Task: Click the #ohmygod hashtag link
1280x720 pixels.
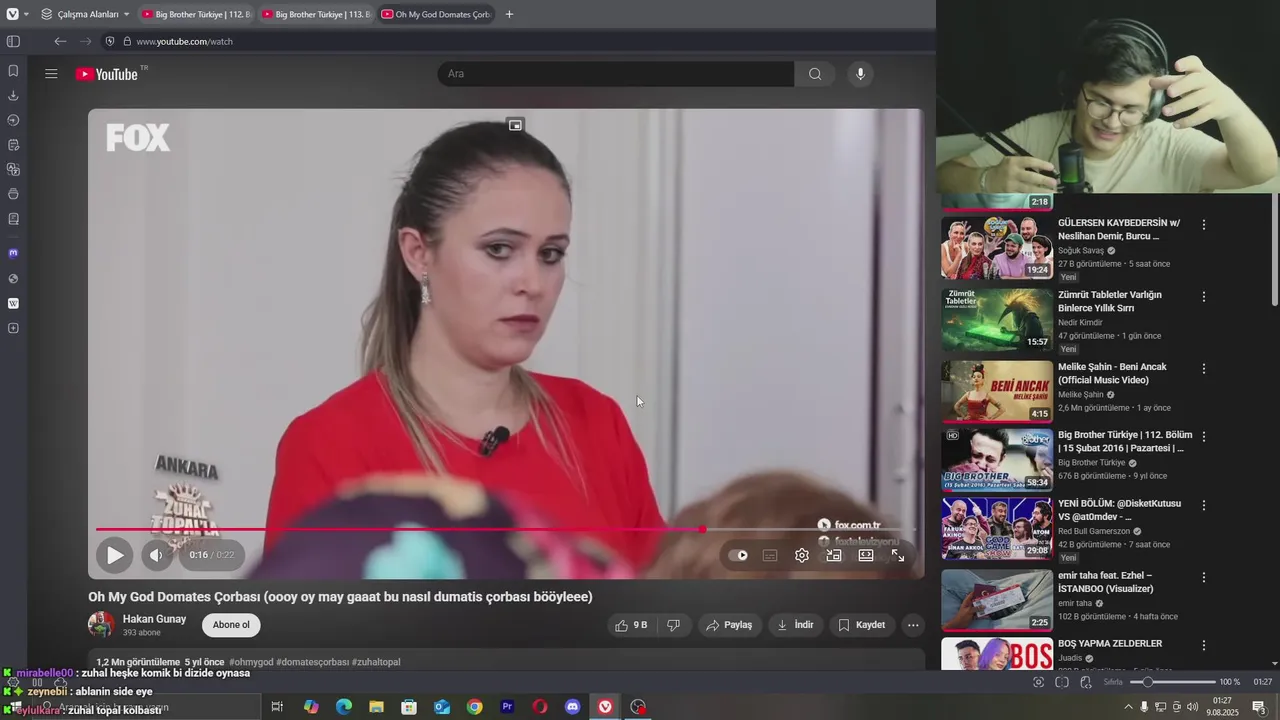Action: (251, 662)
